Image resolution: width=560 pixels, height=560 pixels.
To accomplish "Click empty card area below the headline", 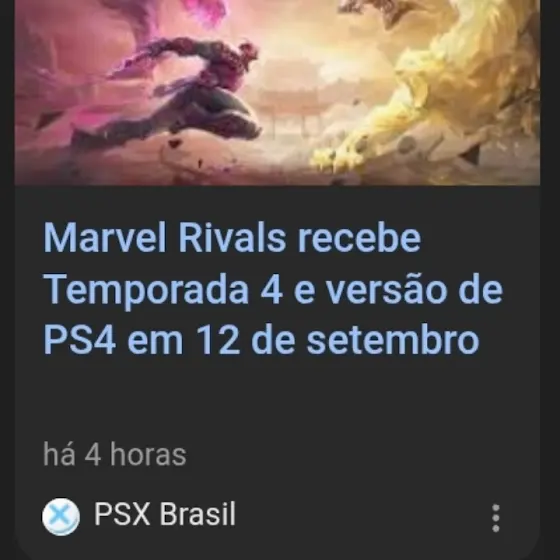I will [x=277, y=398].
